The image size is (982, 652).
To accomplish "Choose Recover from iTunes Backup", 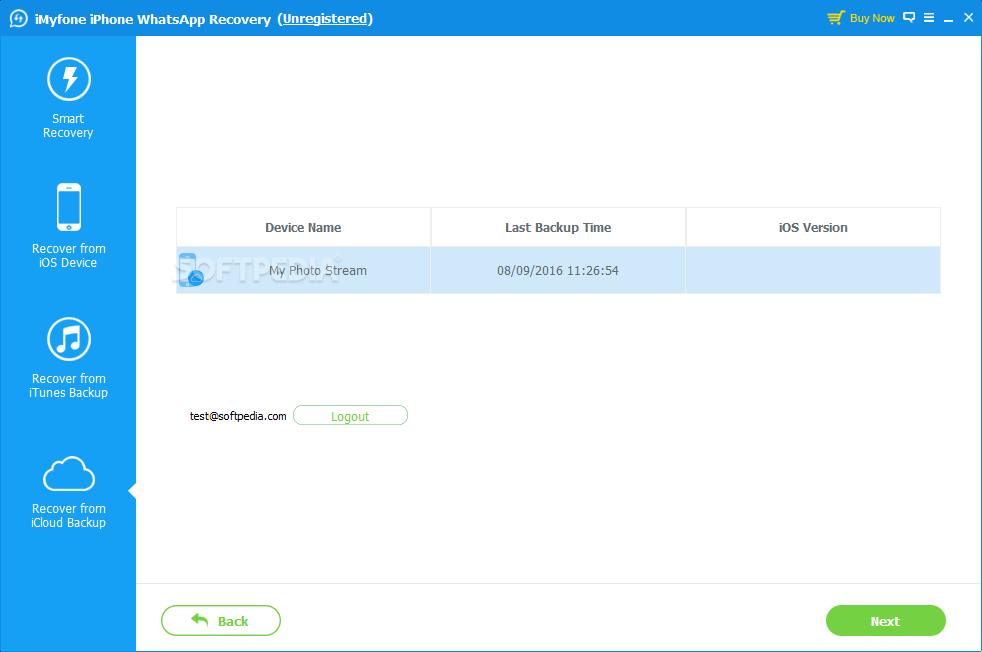I will 68,358.
